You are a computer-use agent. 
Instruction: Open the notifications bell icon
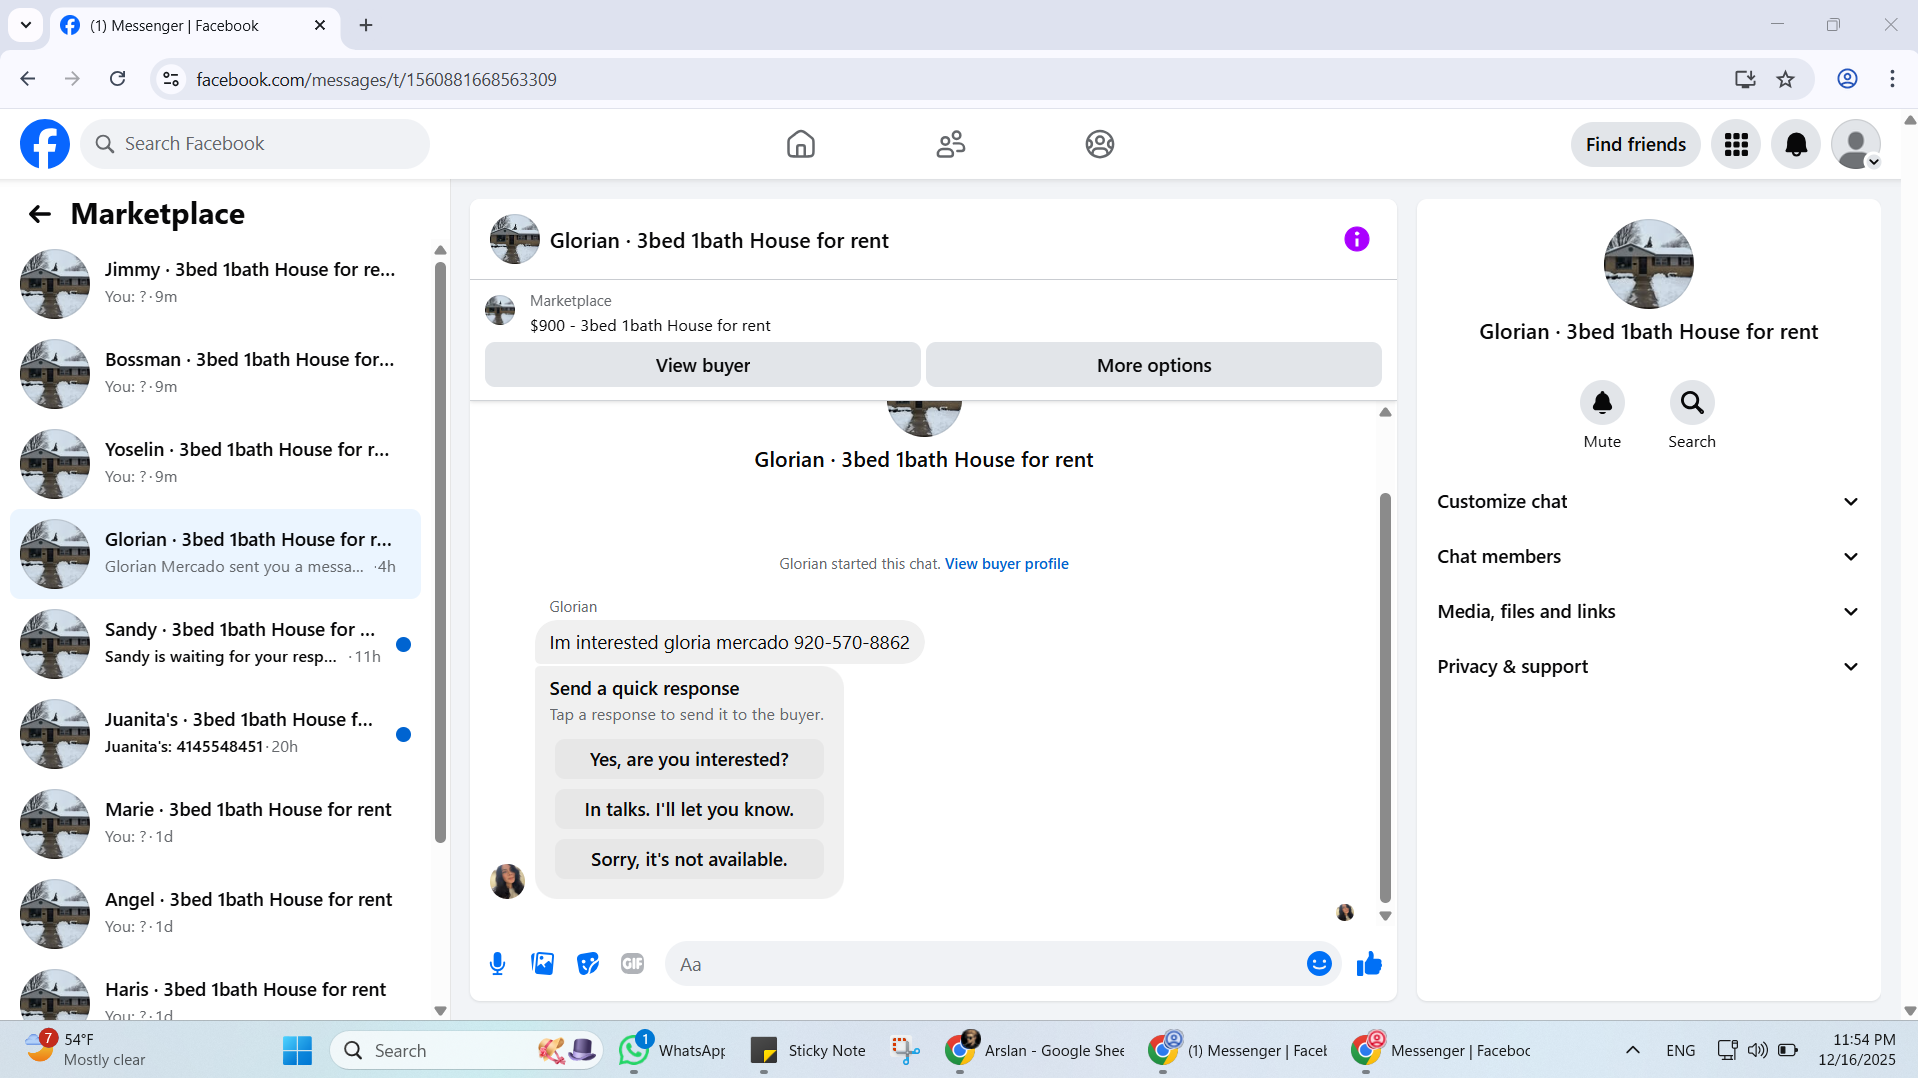pos(1796,144)
